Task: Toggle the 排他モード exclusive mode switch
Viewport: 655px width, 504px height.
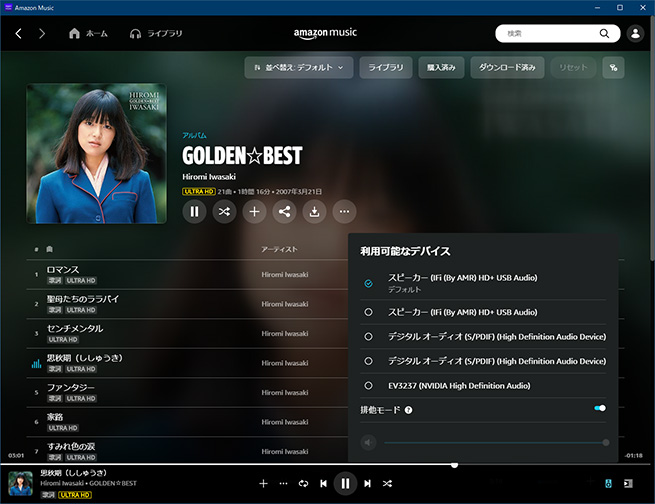Action: pyautogui.click(x=600, y=408)
